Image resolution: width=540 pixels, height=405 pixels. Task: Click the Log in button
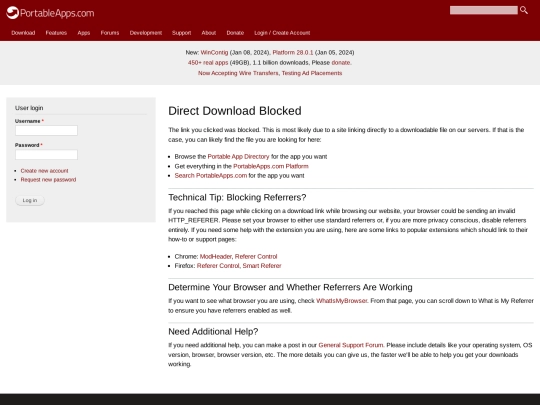pyautogui.click(x=30, y=200)
